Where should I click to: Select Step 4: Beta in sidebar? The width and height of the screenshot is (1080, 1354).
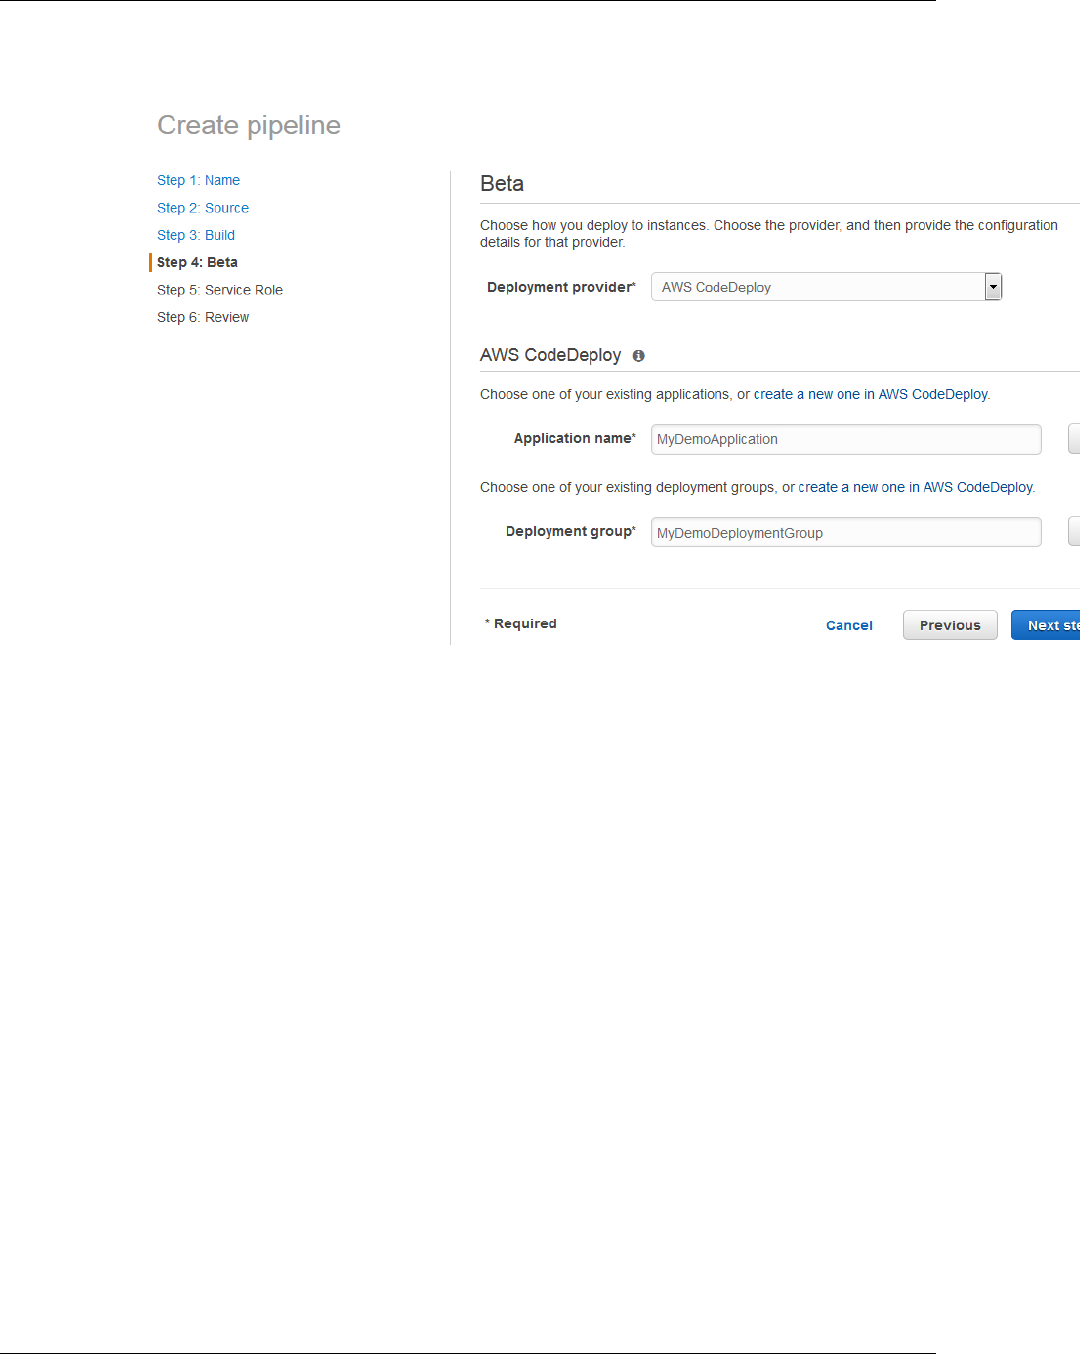(197, 262)
